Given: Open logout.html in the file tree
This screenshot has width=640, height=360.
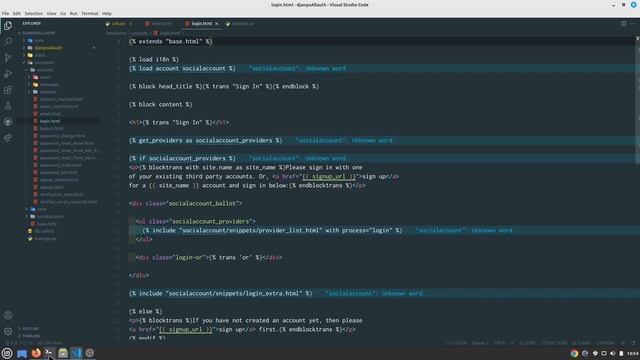Looking at the screenshot, I should (51, 129).
